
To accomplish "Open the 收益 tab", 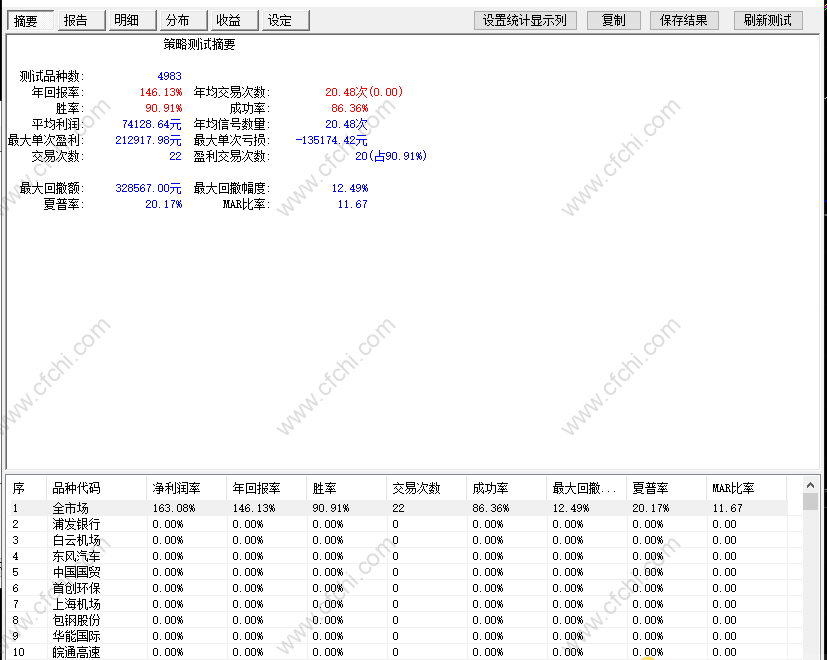I will pyautogui.click(x=235, y=21).
